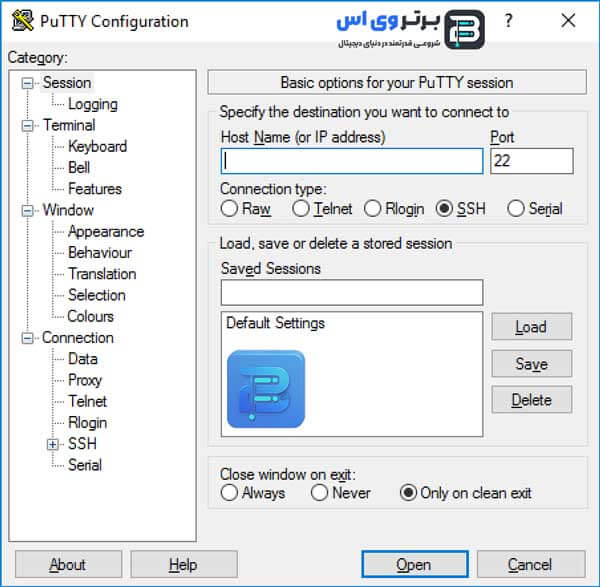Open the Colours settings category
The height and width of the screenshot is (587, 600).
(91, 316)
